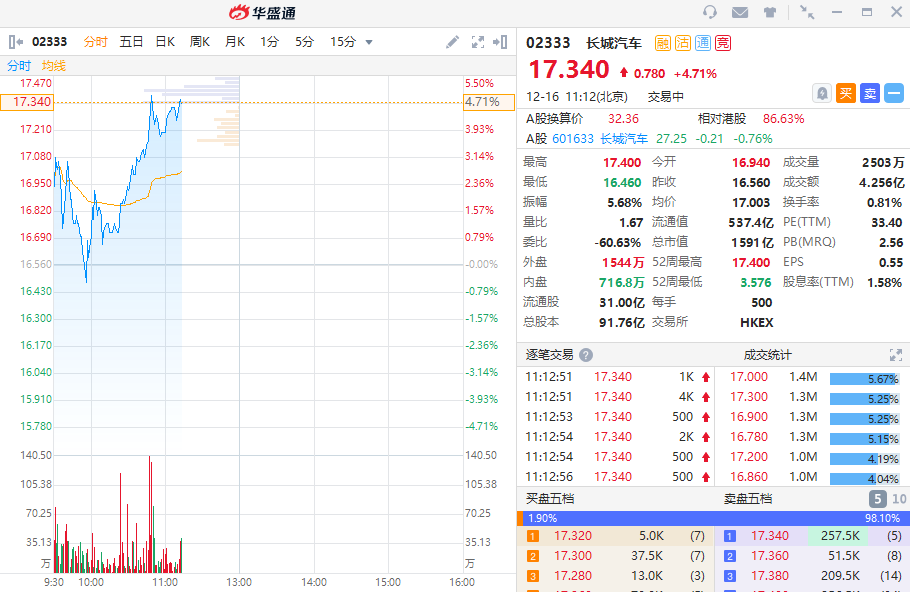This screenshot has width=910, height=592.
Task: Select the 15分 chart tab
Action: tap(343, 42)
